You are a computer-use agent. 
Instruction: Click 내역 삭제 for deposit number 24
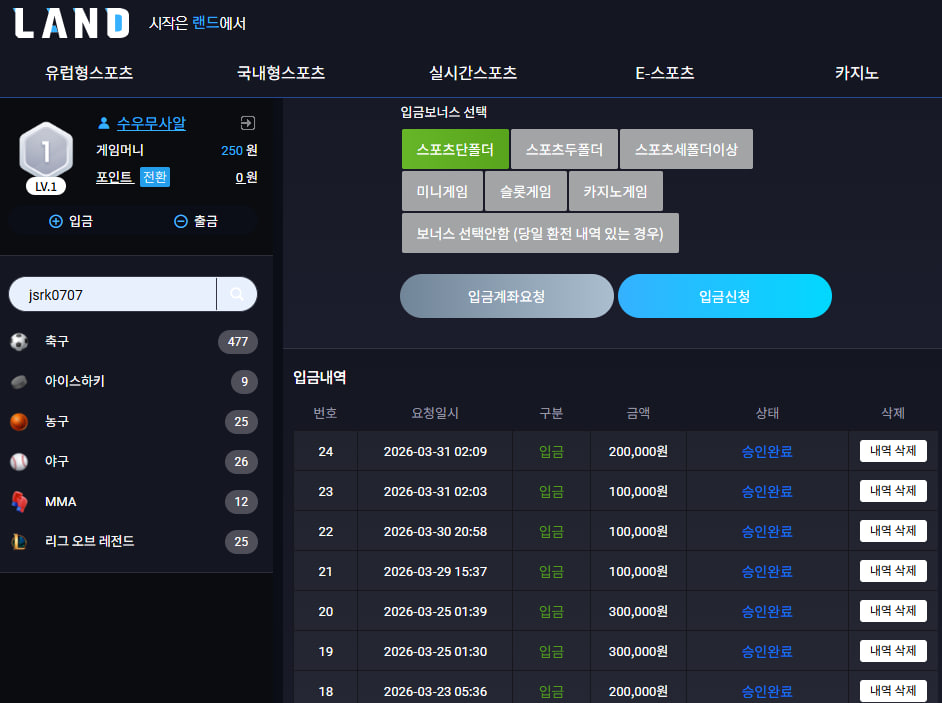pos(893,451)
